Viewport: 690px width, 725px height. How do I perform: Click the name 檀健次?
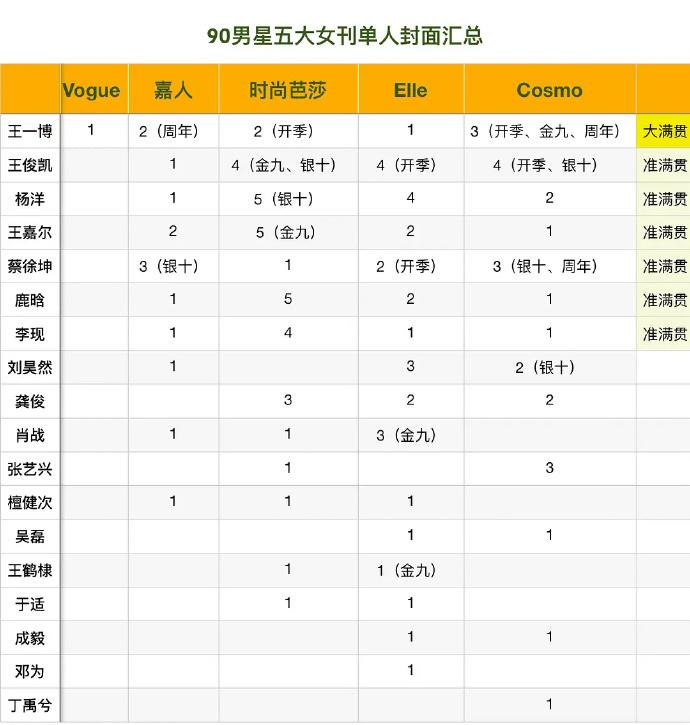[30, 503]
